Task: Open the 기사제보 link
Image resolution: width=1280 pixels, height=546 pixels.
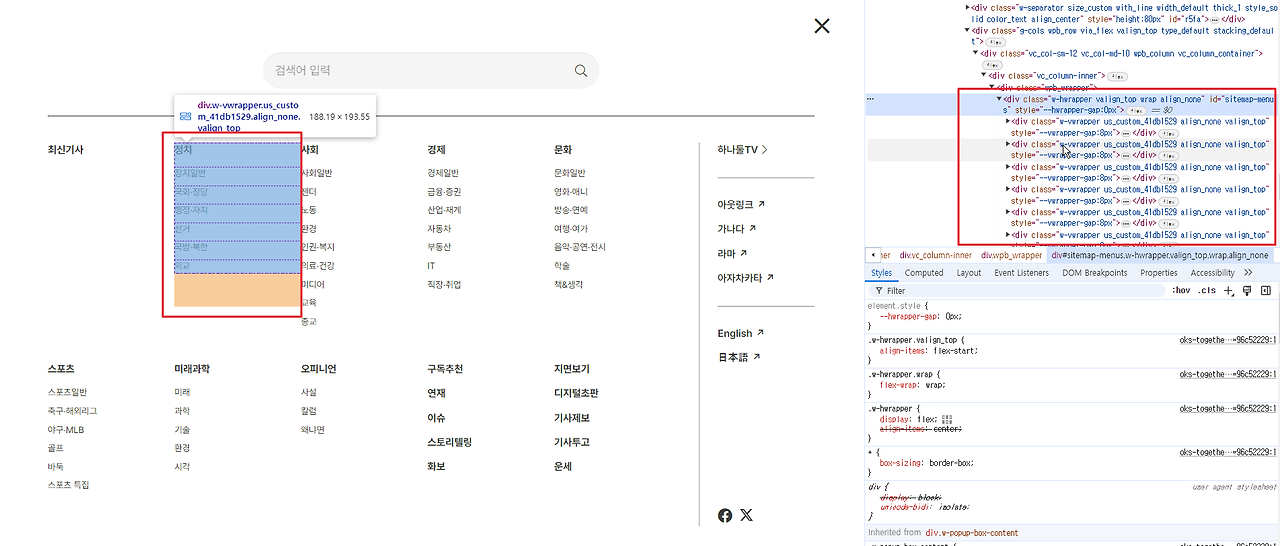Action: (572, 418)
